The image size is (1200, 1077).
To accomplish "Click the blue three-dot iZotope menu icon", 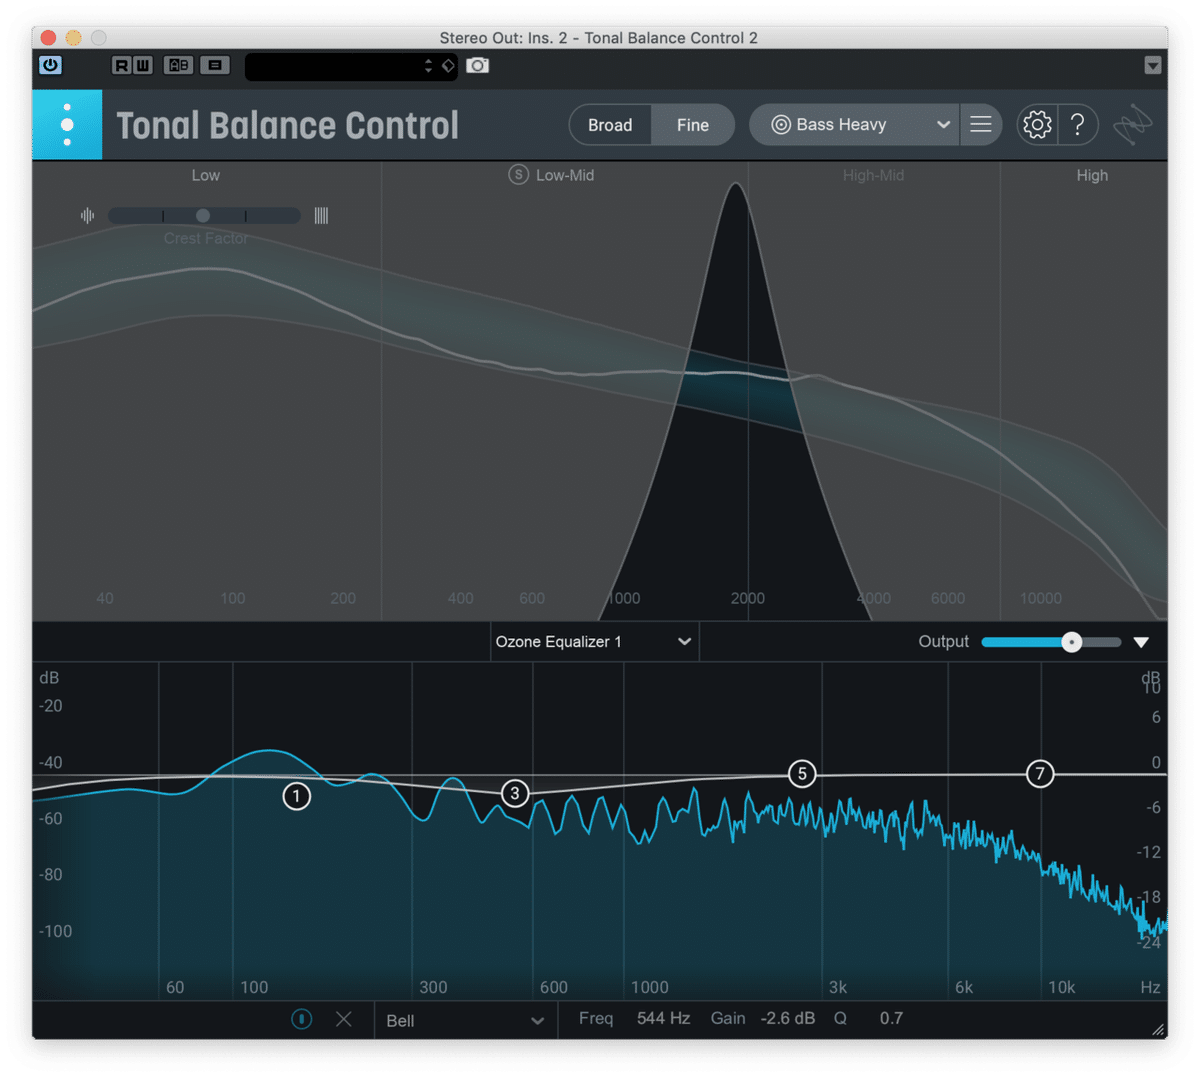I will (67, 125).
